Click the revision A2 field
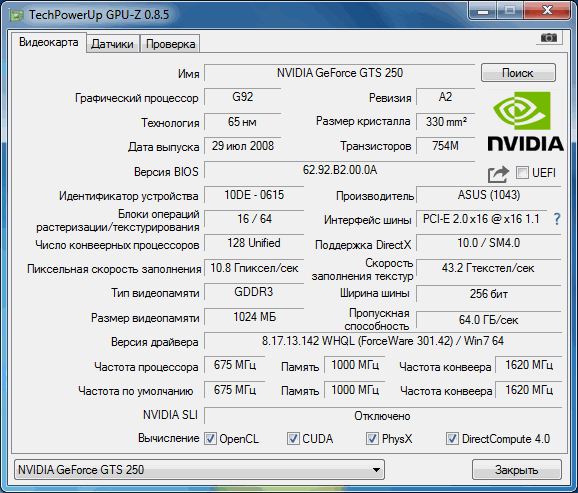The width and height of the screenshot is (578, 493). pos(445,97)
